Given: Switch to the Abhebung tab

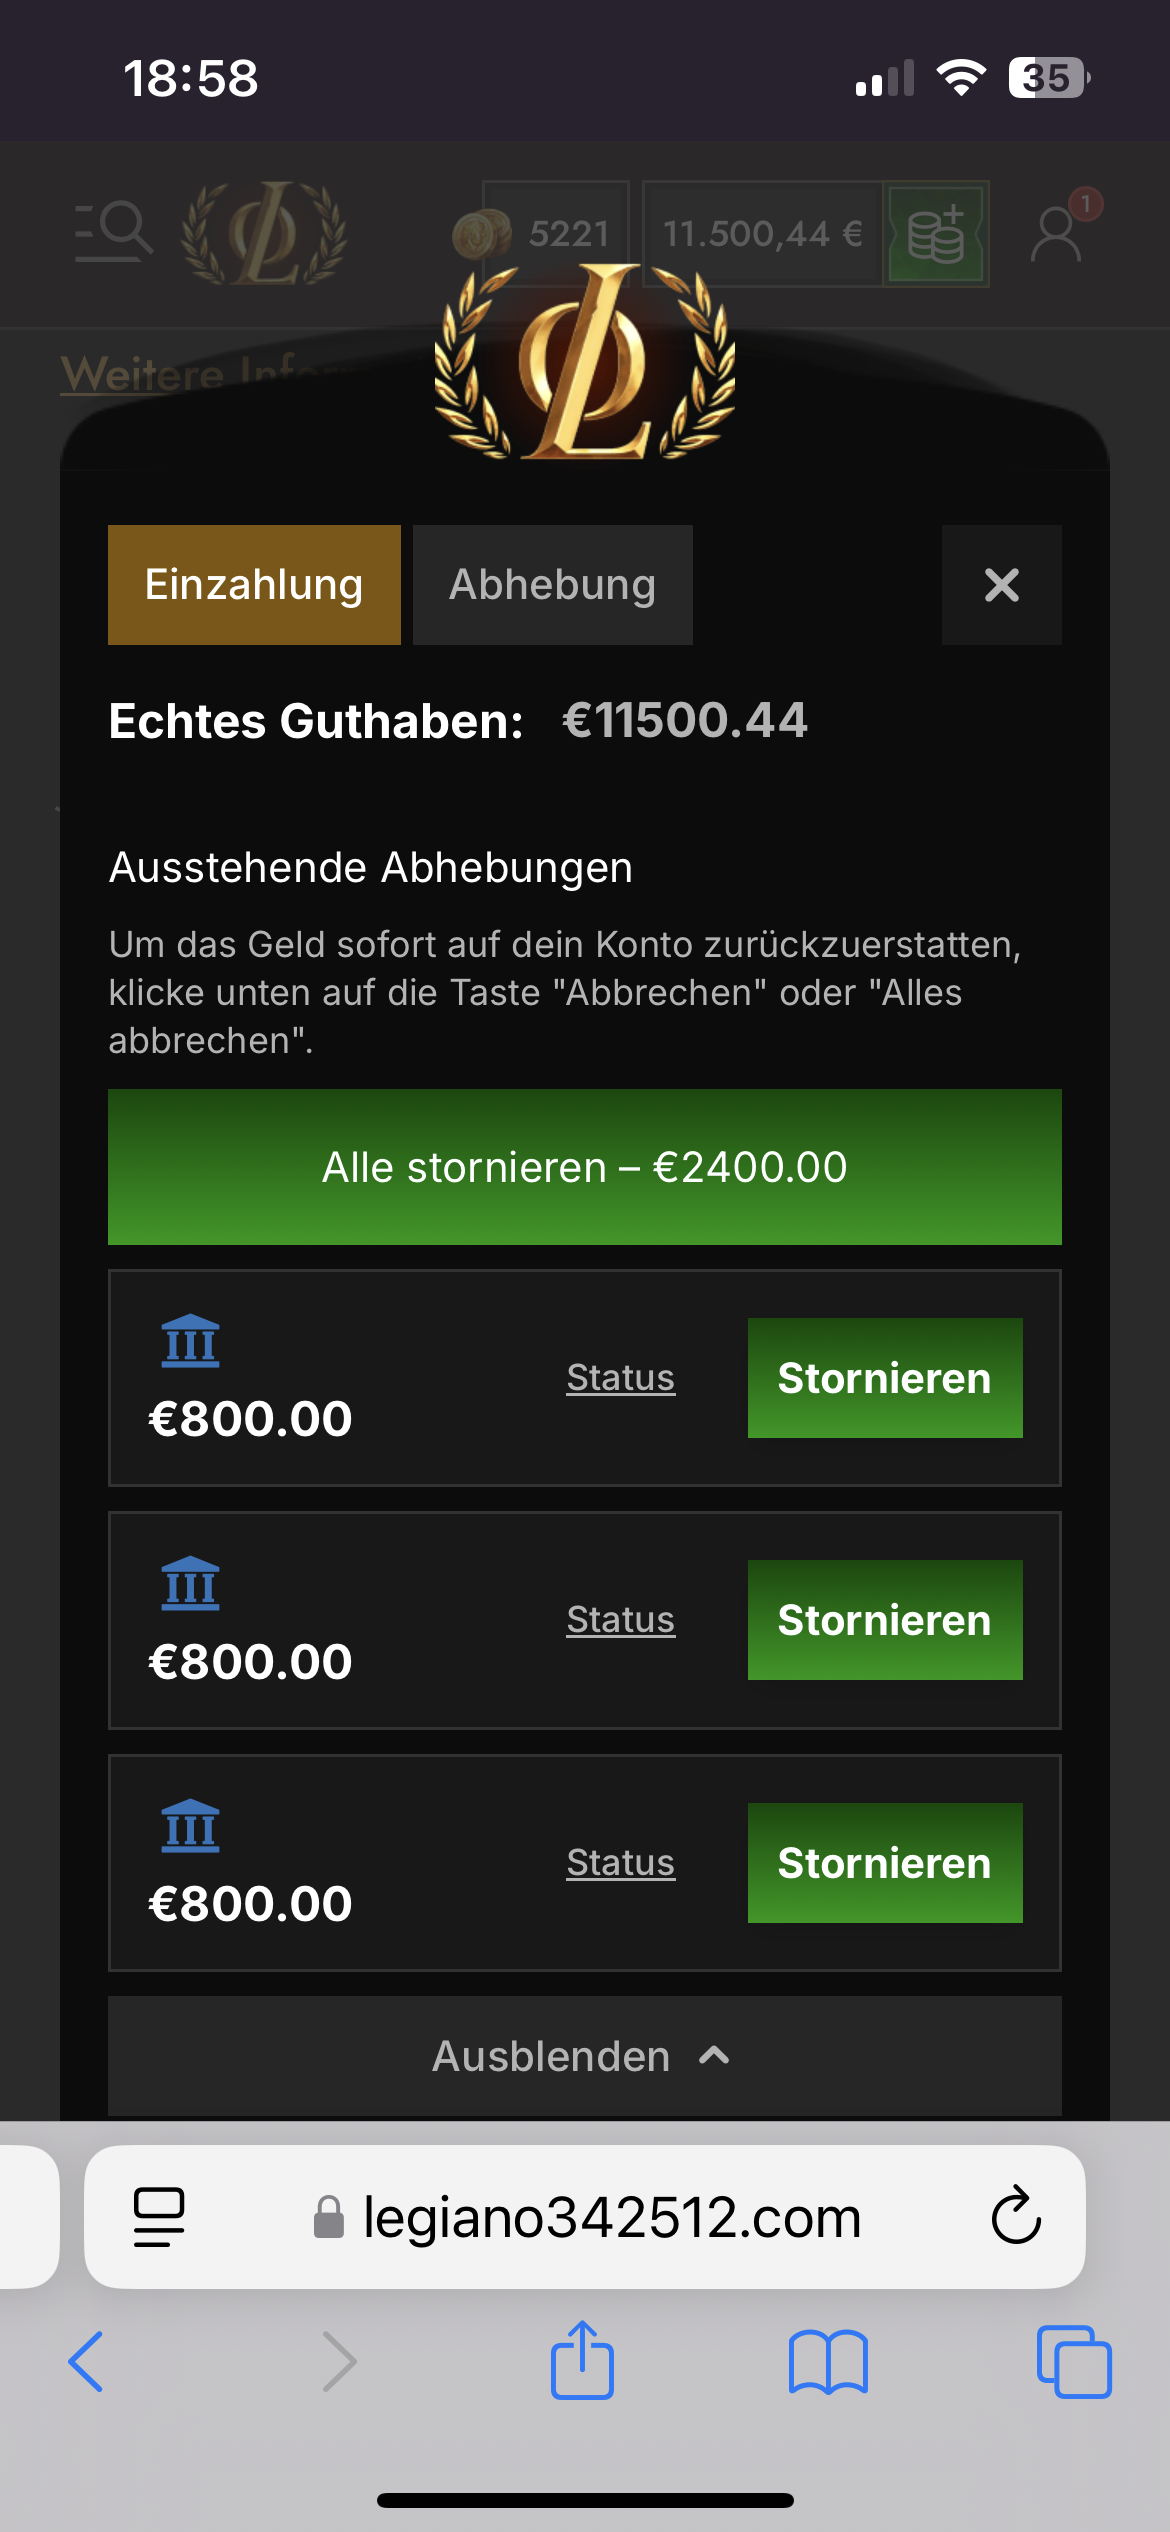Looking at the screenshot, I should [x=552, y=585].
